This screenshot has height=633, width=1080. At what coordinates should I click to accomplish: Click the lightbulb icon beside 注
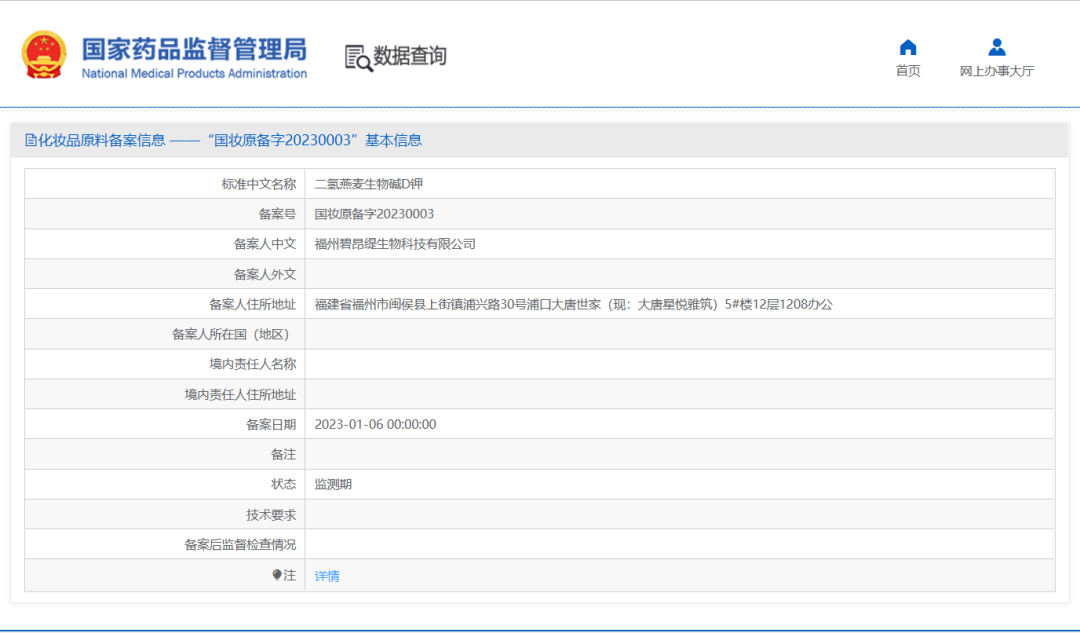(x=277, y=575)
